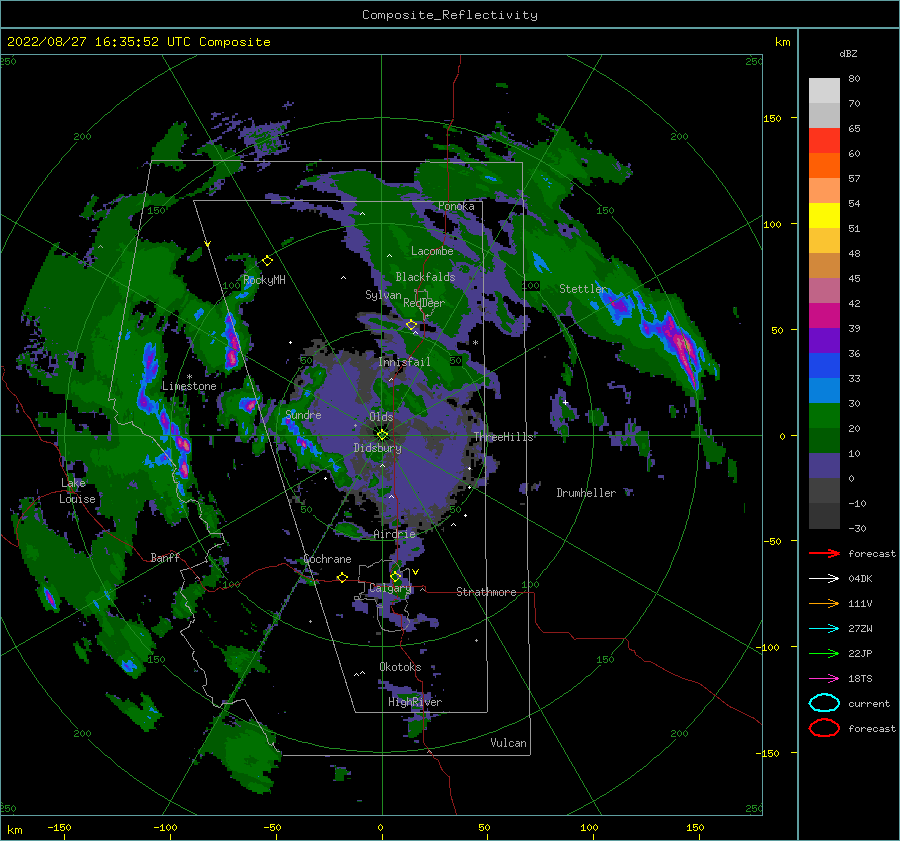Click the Banff town label

click(165, 557)
